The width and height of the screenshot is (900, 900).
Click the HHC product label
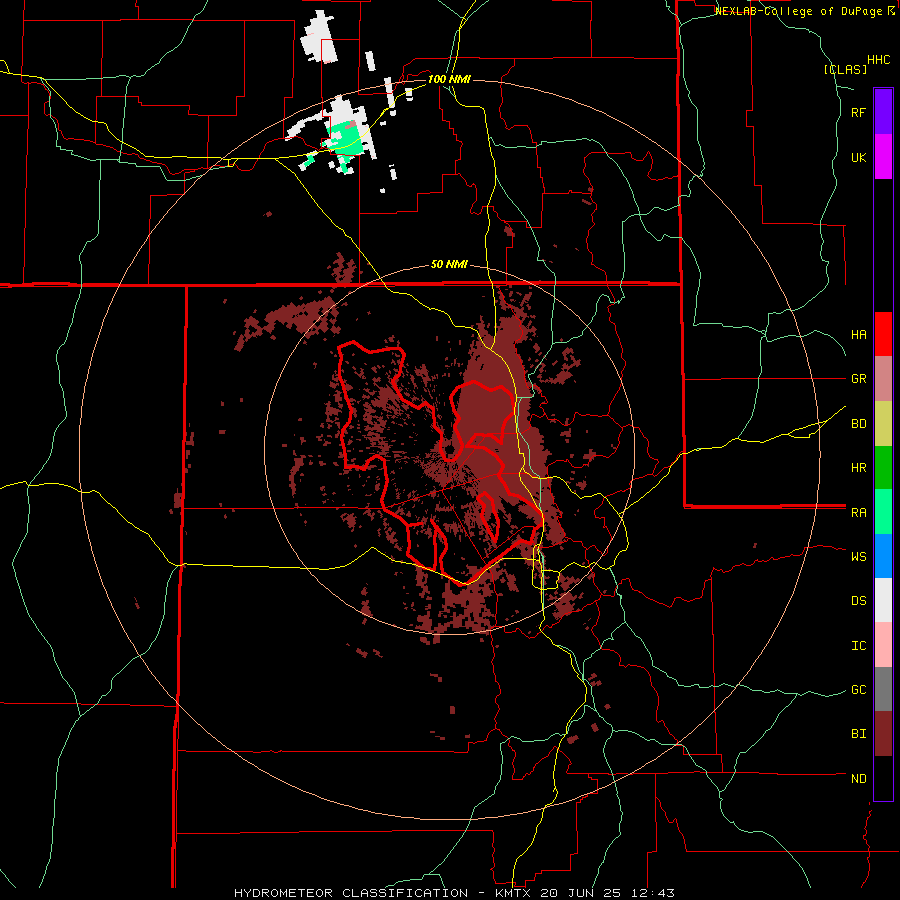click(879, 60)
